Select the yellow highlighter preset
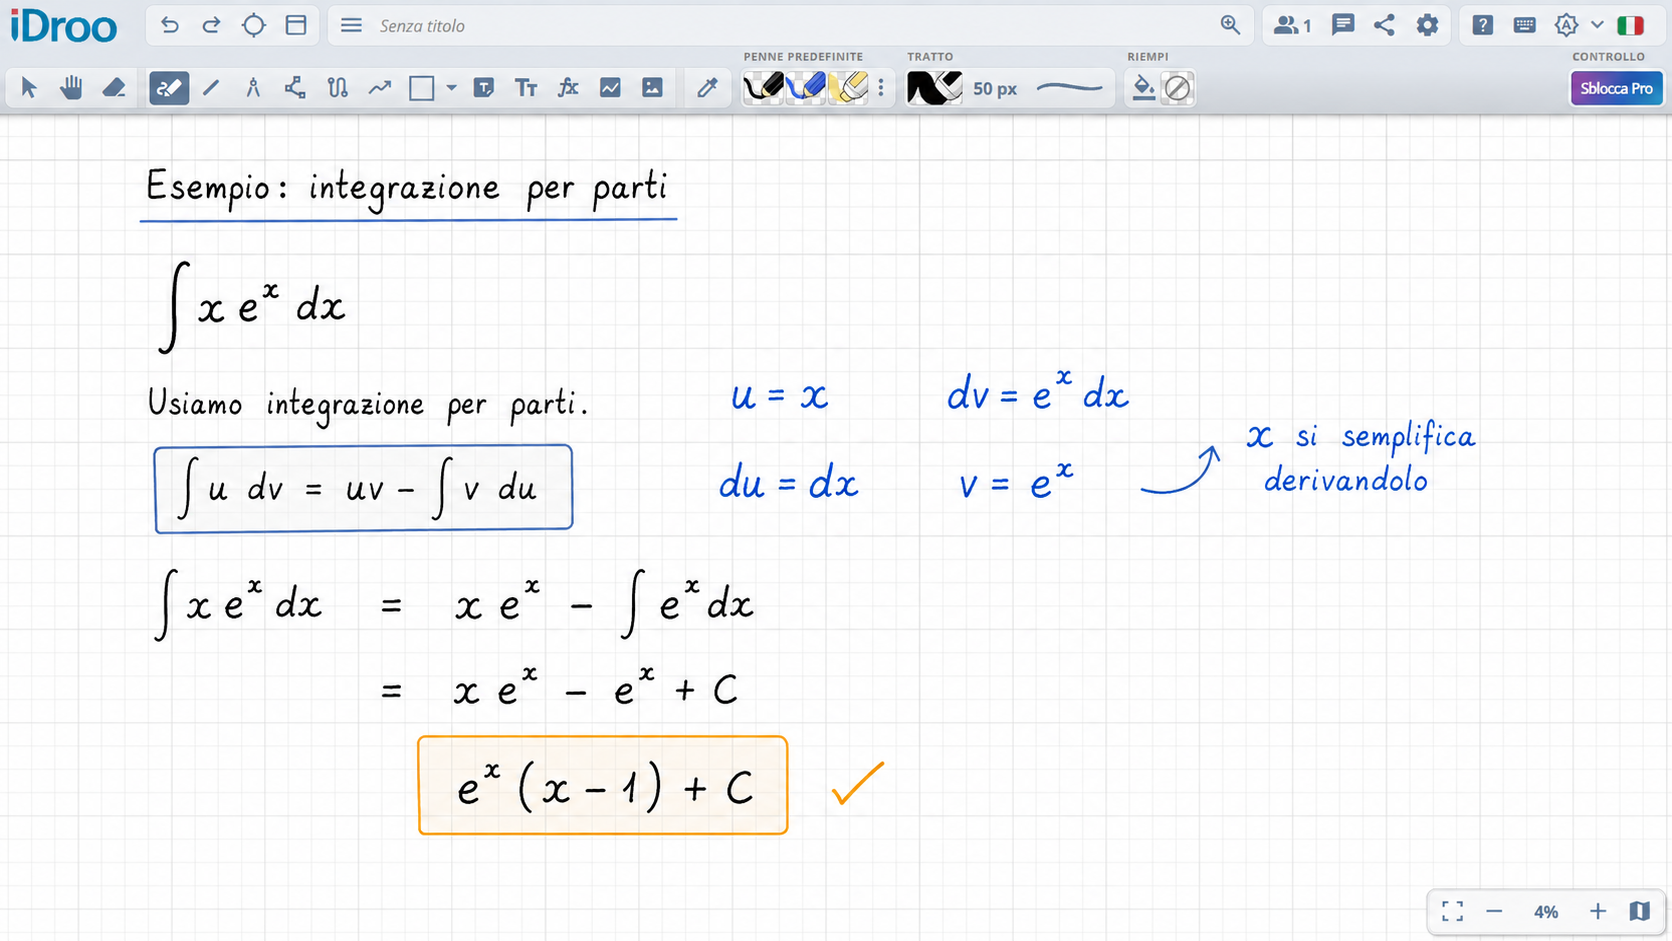Screen dimensions: 1672x941 coord(848,88)
